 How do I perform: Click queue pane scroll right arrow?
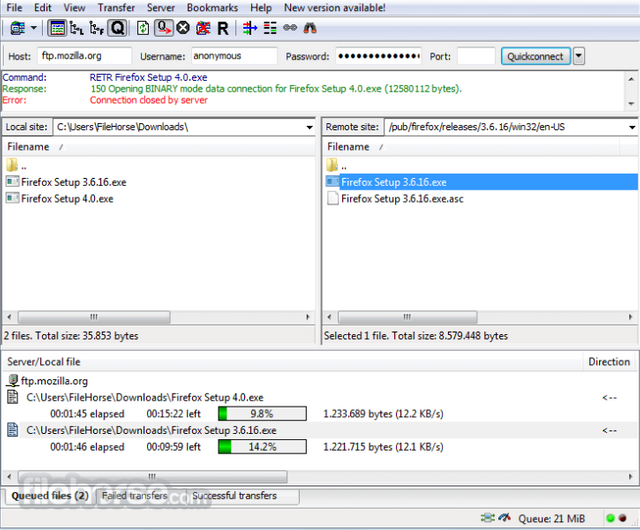pos(630,477)
